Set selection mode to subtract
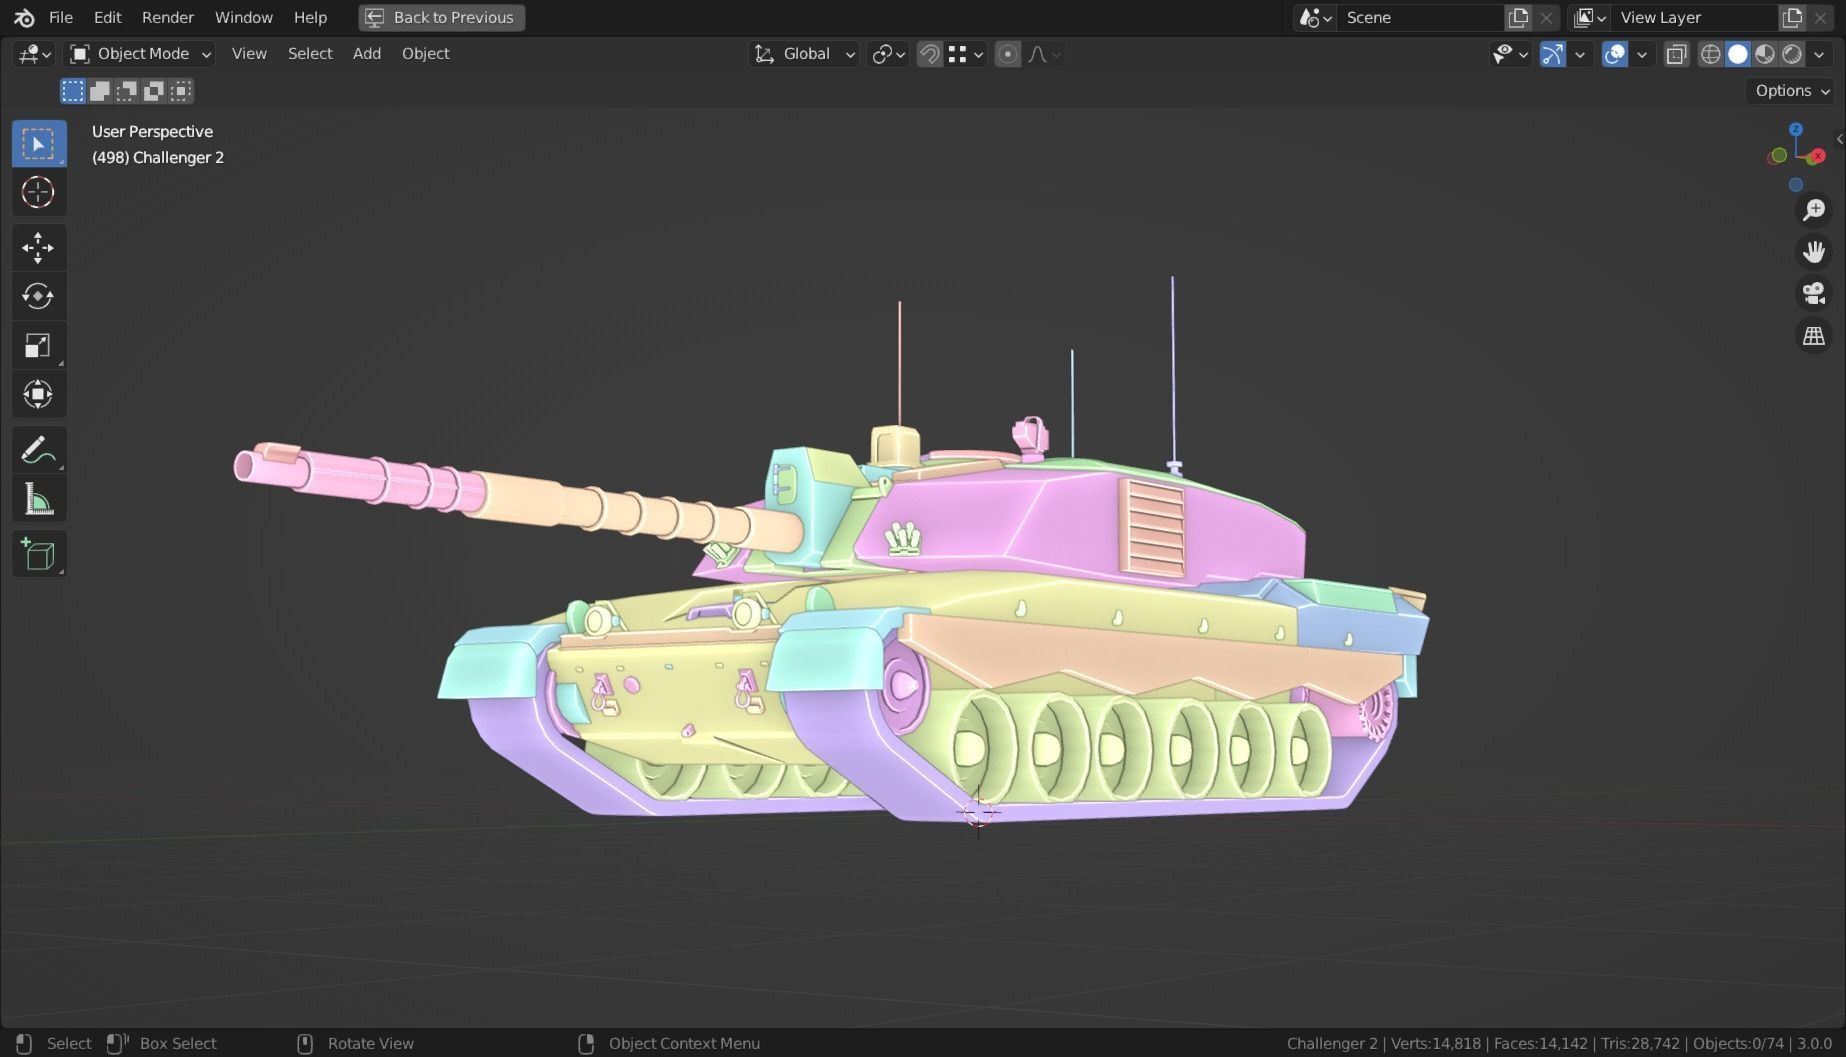The height and width of the screenshot is (1057, 1846). tap(126, 91)
